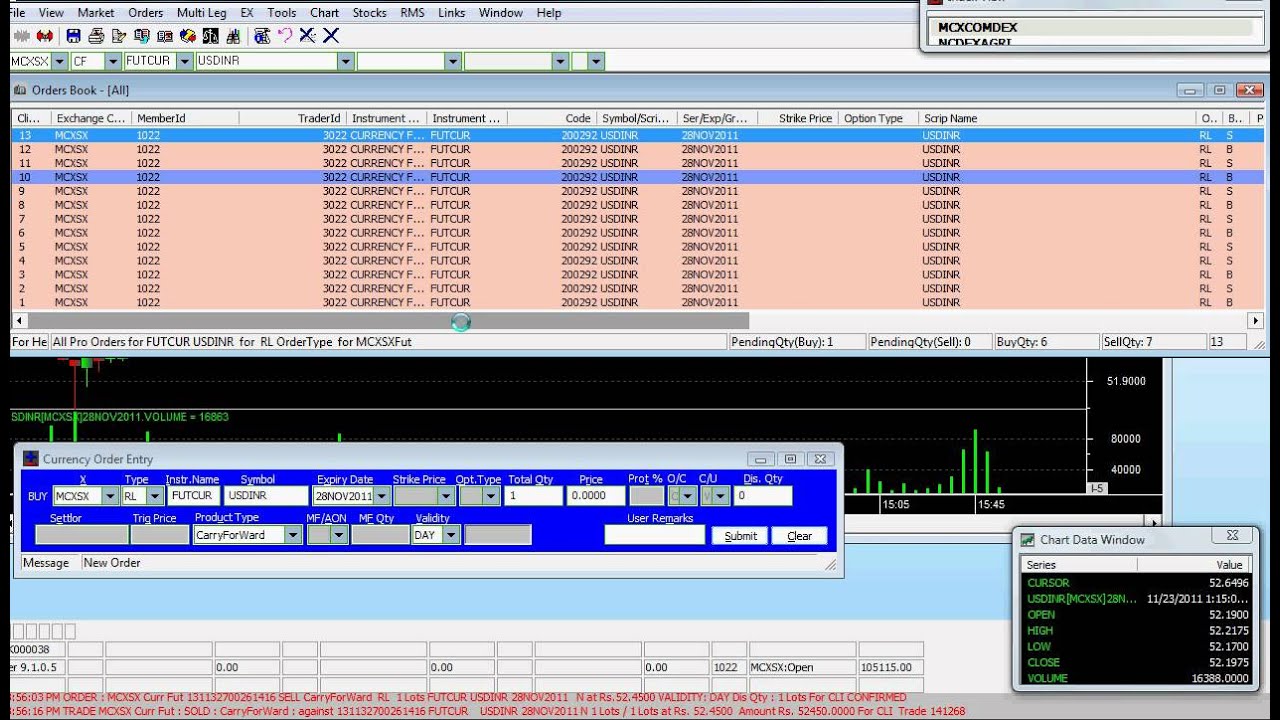Image resolution: width=1280 pixels, height=720 pixels.
Task: Open the Opt.Type dropdown in order entry
Action: [491, 496]
